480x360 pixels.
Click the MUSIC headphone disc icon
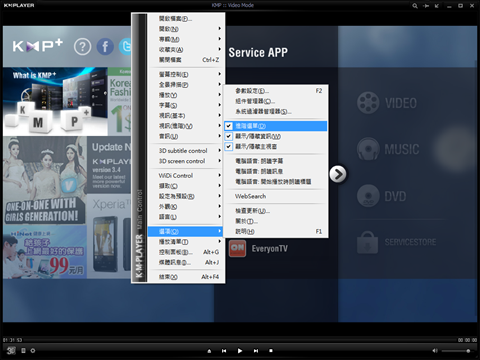click(x=368, y=149)
